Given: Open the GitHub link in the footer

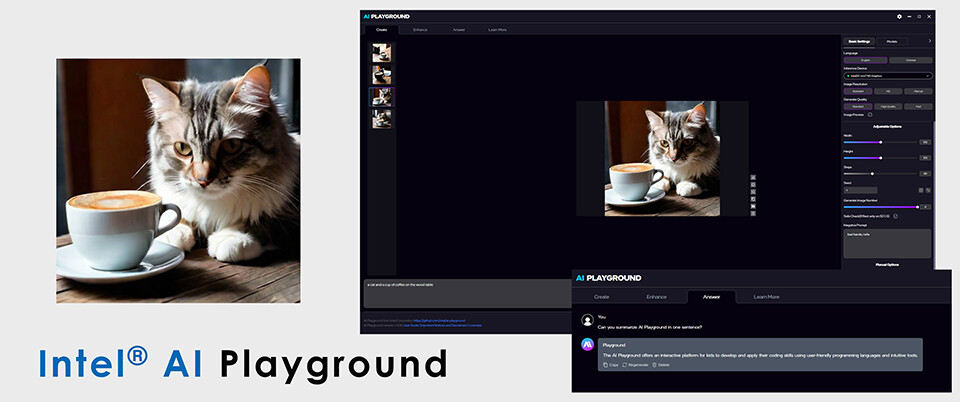Looking at the screenshot, I should click(x=439, y=320).
